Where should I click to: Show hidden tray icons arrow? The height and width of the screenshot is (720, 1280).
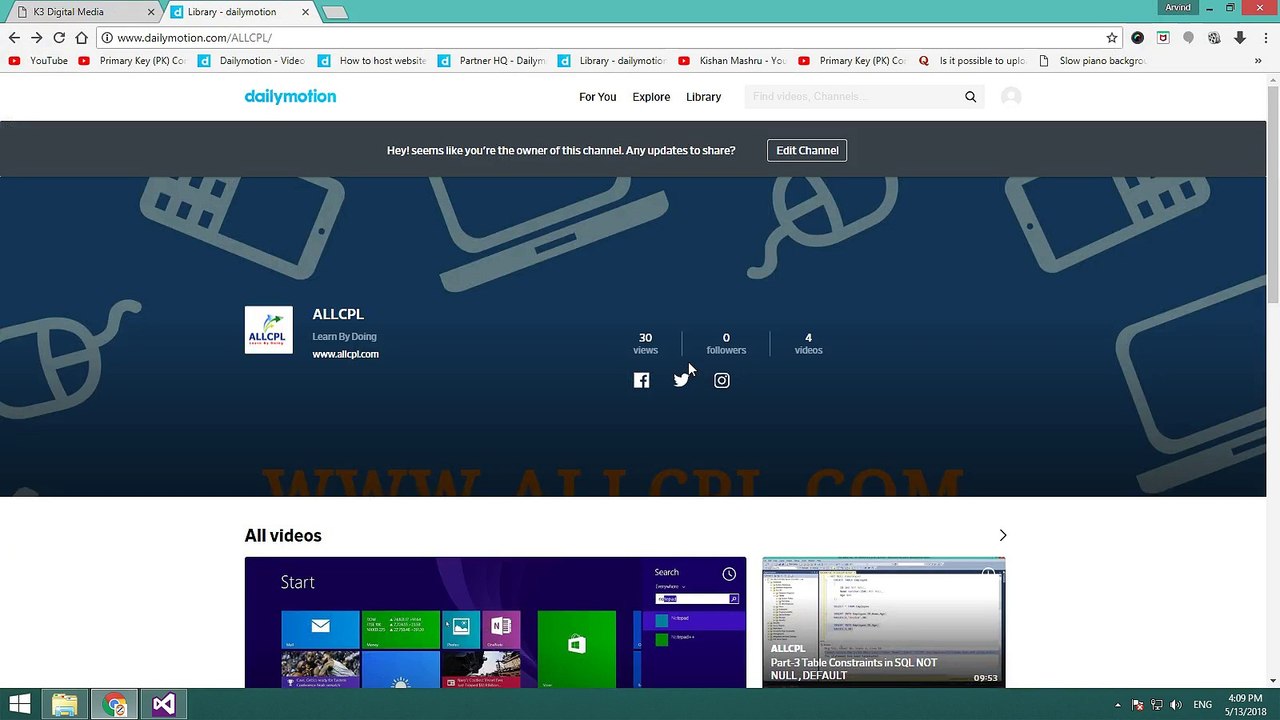(x=1118, y=705)
